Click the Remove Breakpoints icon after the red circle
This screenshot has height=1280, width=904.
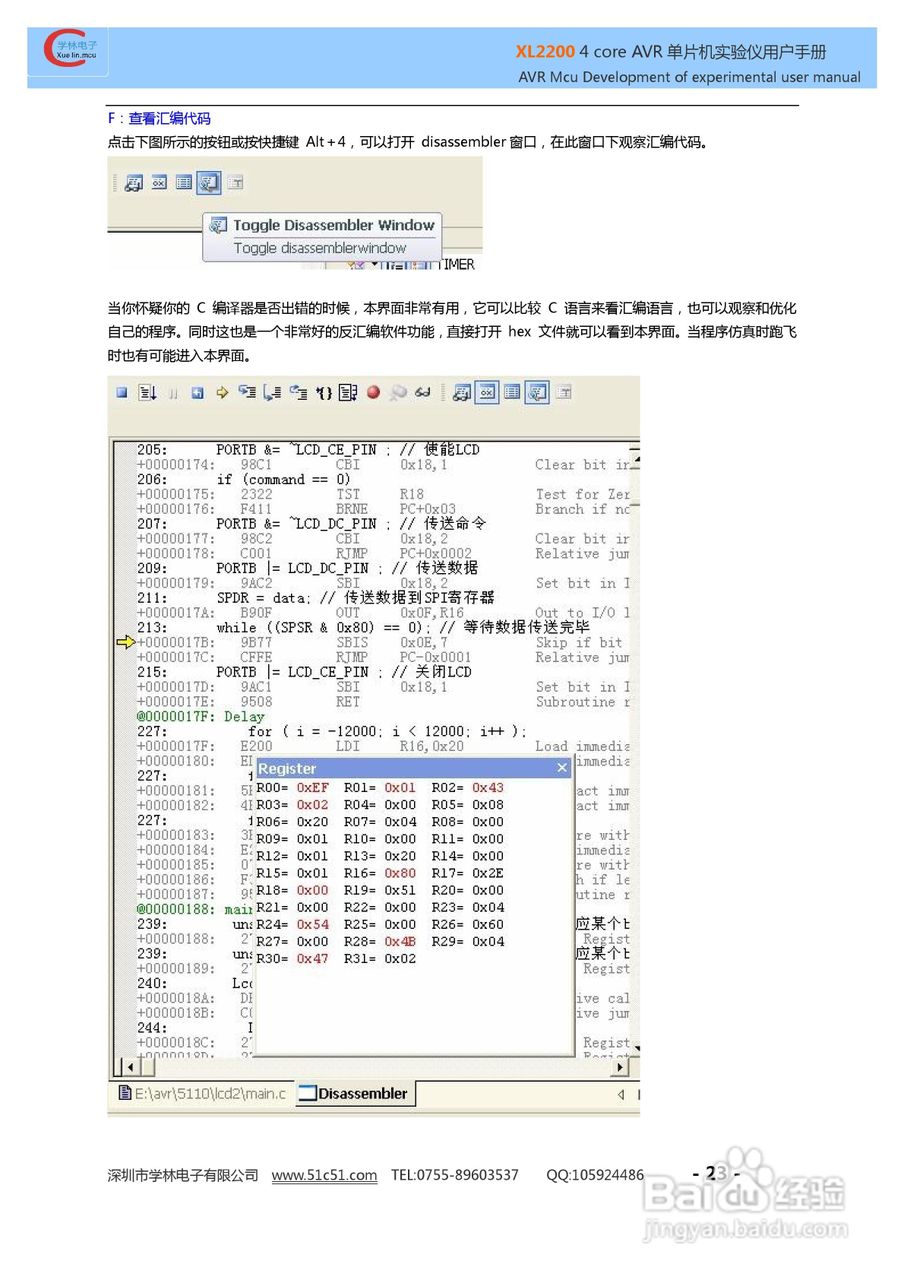(x=398, y=393)
